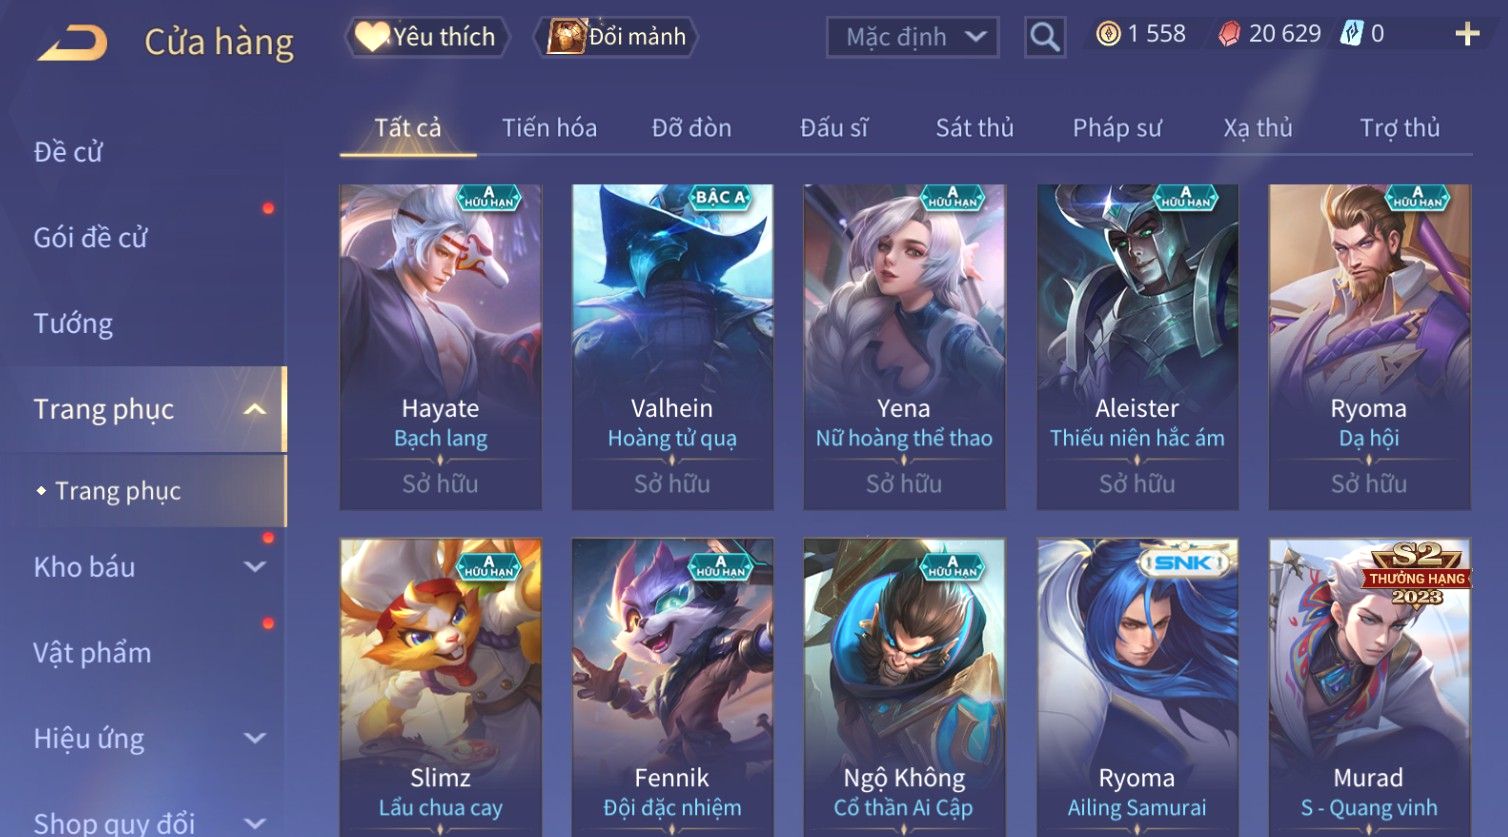Switch to the Sát thủ tab

coord(974,128)
